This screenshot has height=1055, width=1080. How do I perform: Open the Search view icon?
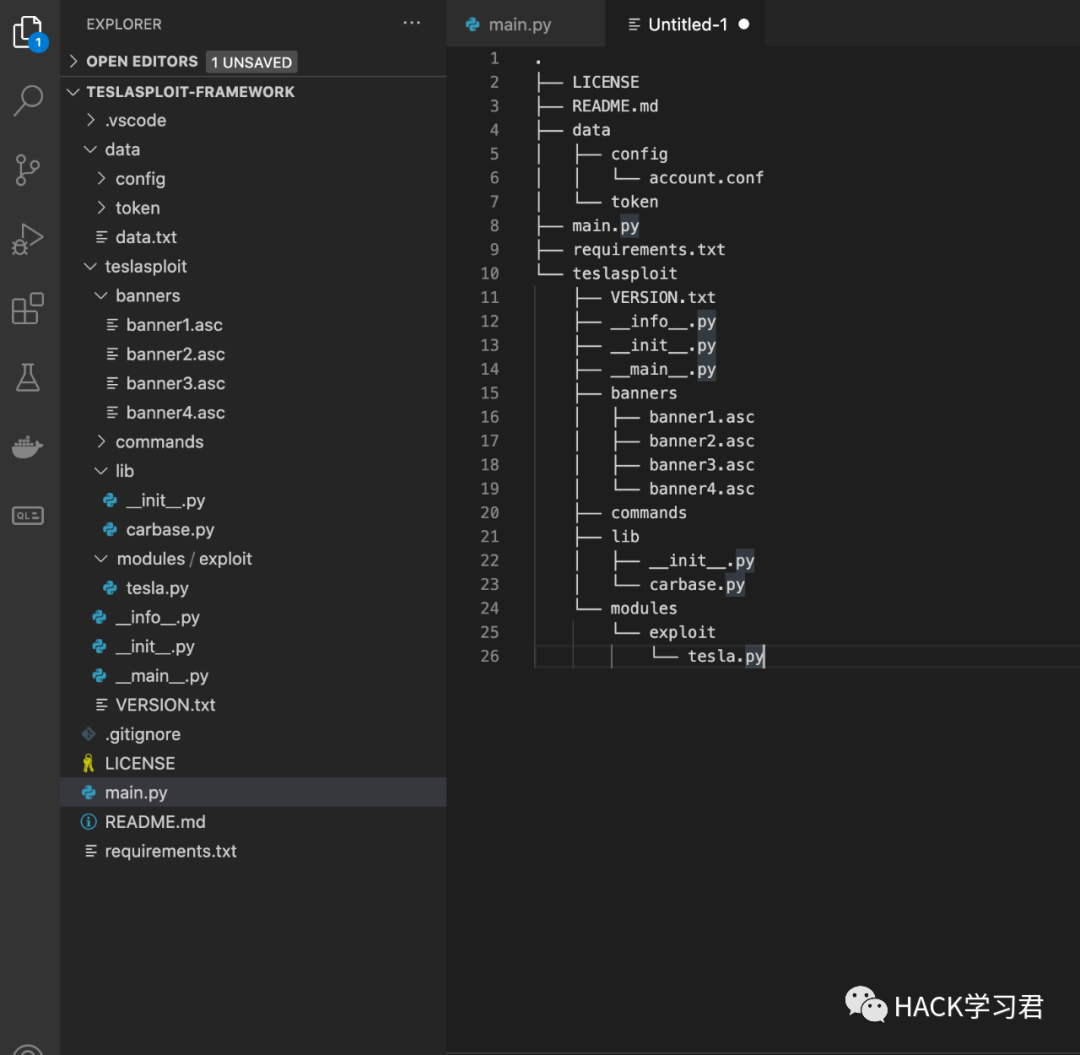tap(28, 101)
